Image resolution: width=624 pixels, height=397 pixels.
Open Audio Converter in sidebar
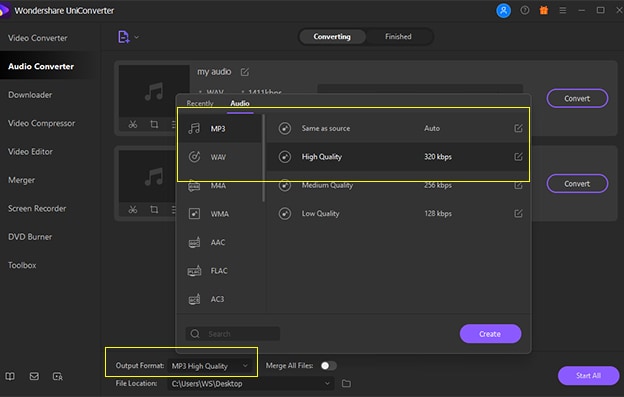(x=41, y=66)
